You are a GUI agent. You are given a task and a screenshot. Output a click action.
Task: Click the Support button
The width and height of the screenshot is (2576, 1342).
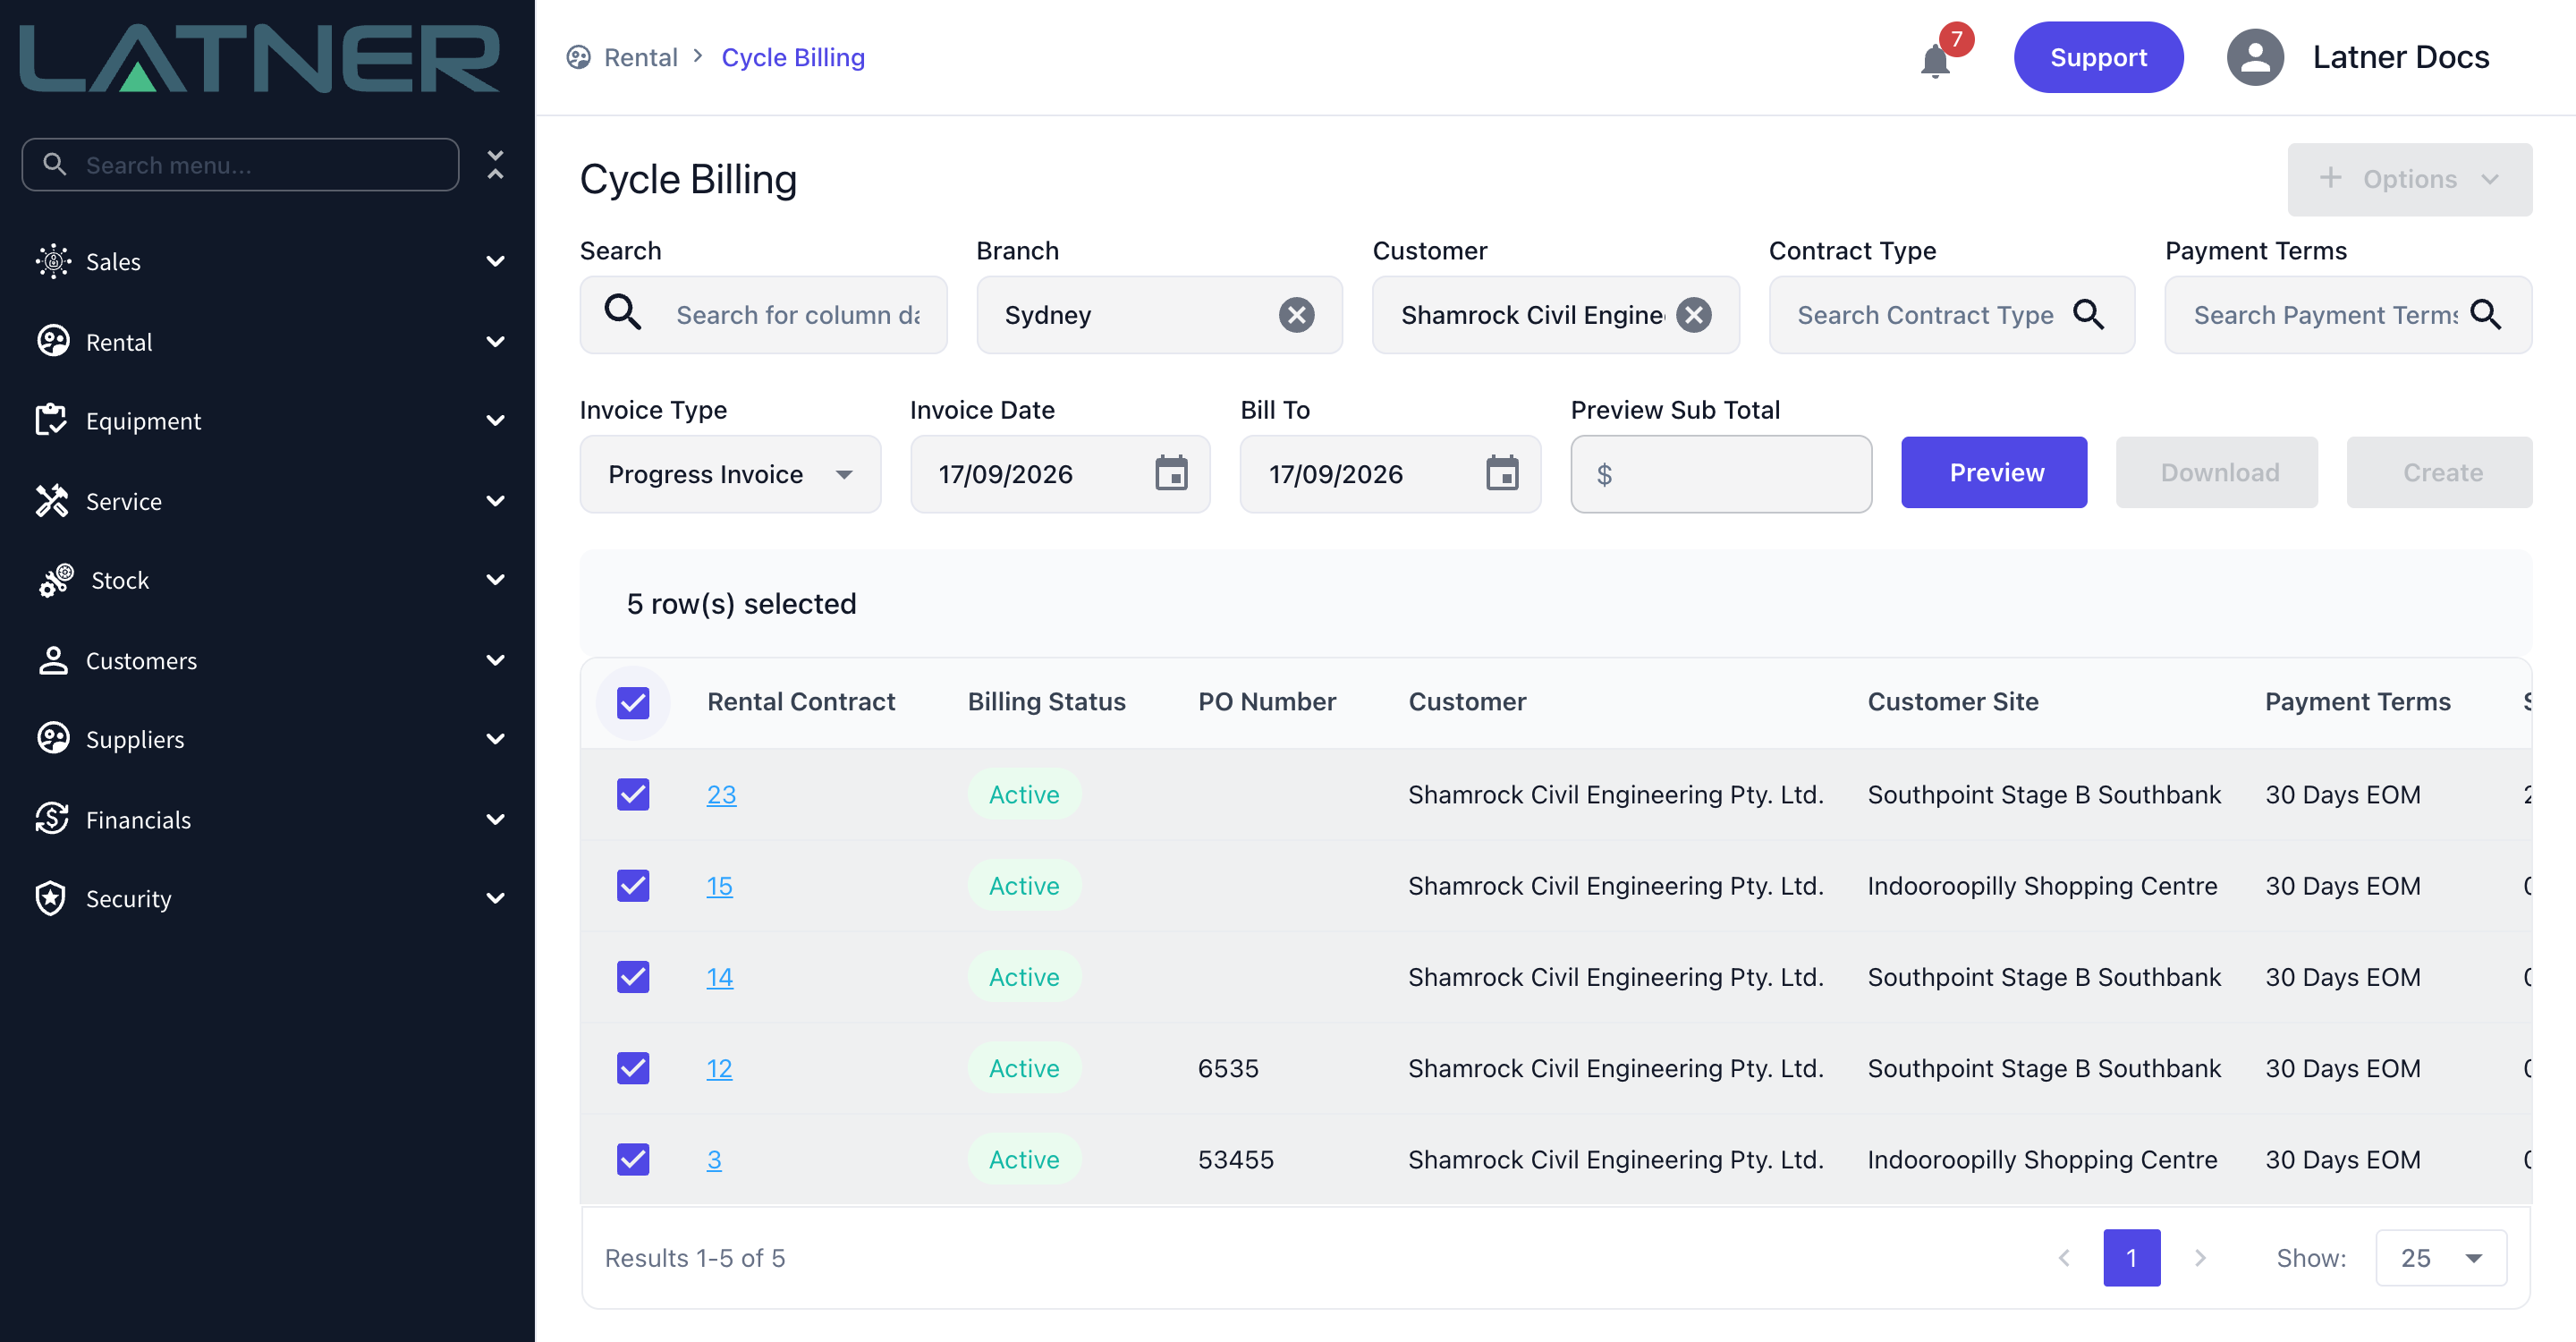2098,57
